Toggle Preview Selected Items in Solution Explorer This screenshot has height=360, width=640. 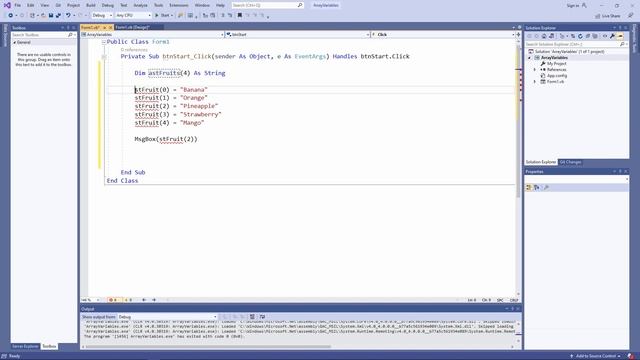pos(620,36)
